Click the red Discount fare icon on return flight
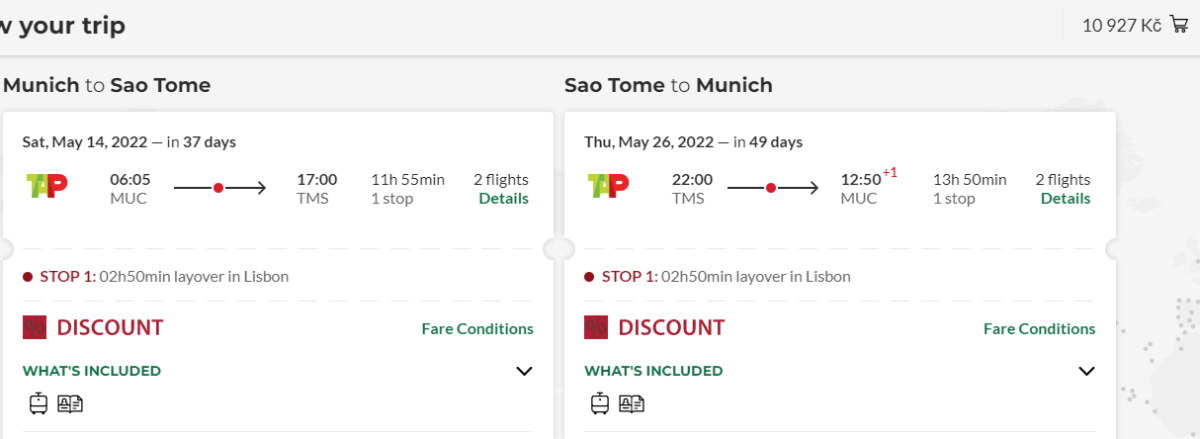 point(597,328)
